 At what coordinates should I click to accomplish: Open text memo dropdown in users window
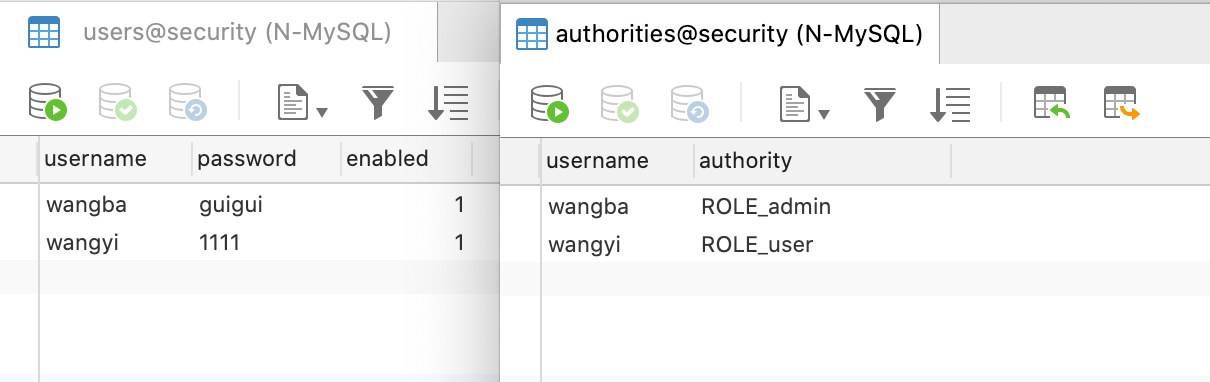[x=302, y=102]
